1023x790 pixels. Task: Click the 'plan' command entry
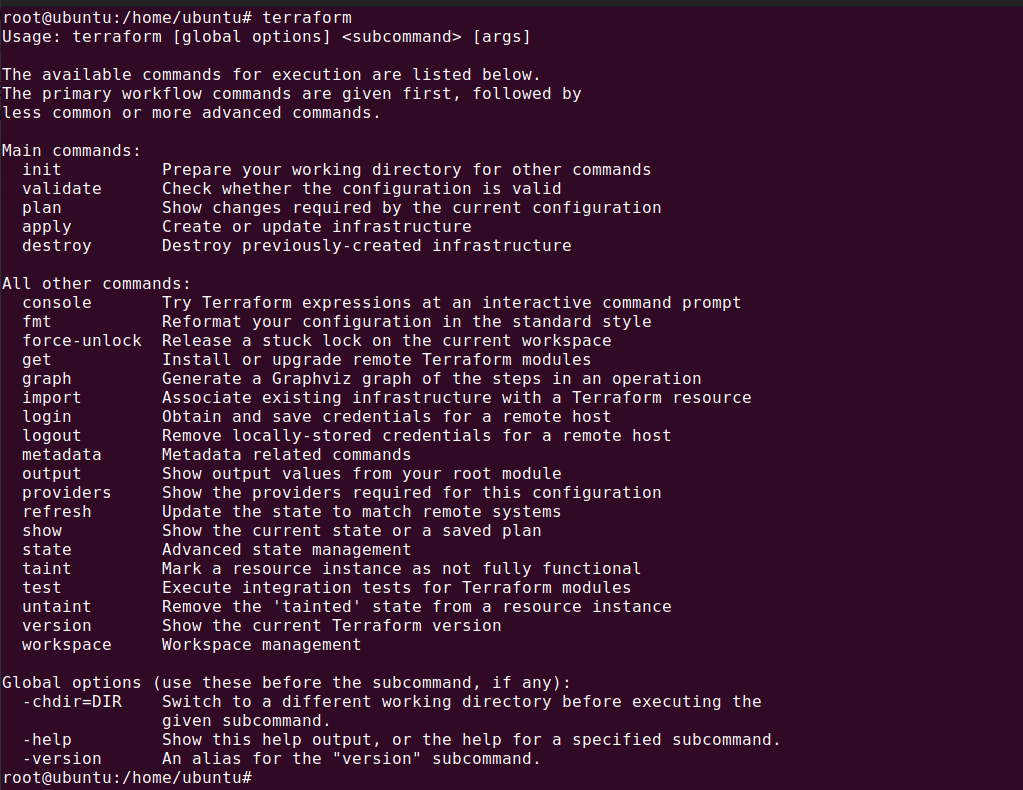42,208
